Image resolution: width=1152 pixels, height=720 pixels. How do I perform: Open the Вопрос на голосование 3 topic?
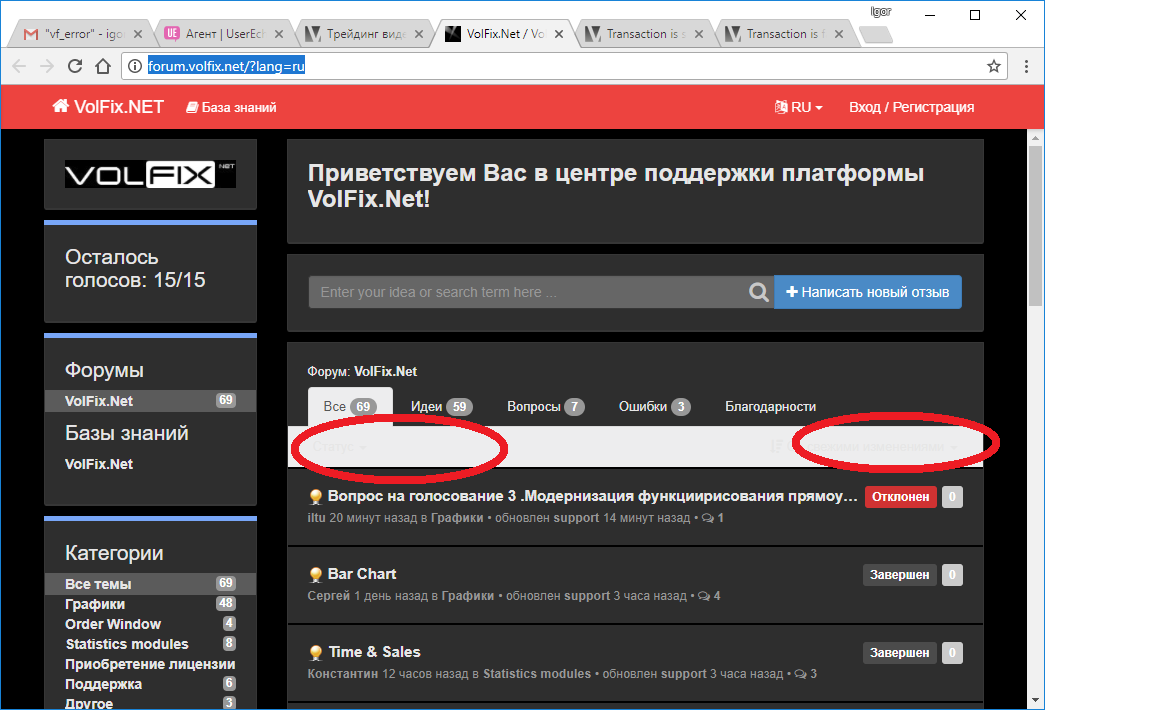593,496
